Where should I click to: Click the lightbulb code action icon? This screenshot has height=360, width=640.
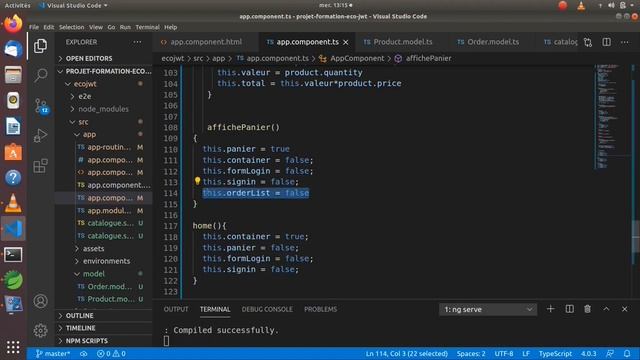(x=197, y=180)
